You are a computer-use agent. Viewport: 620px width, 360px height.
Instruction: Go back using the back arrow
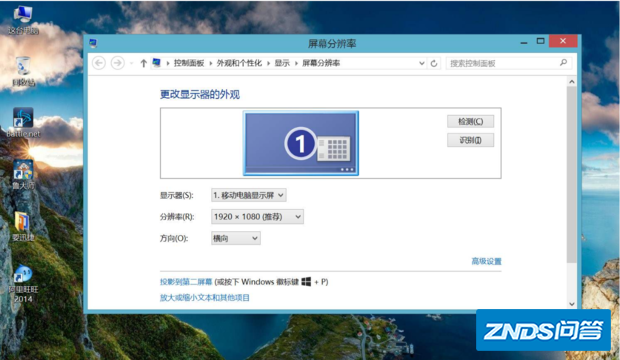click(99, 63)
